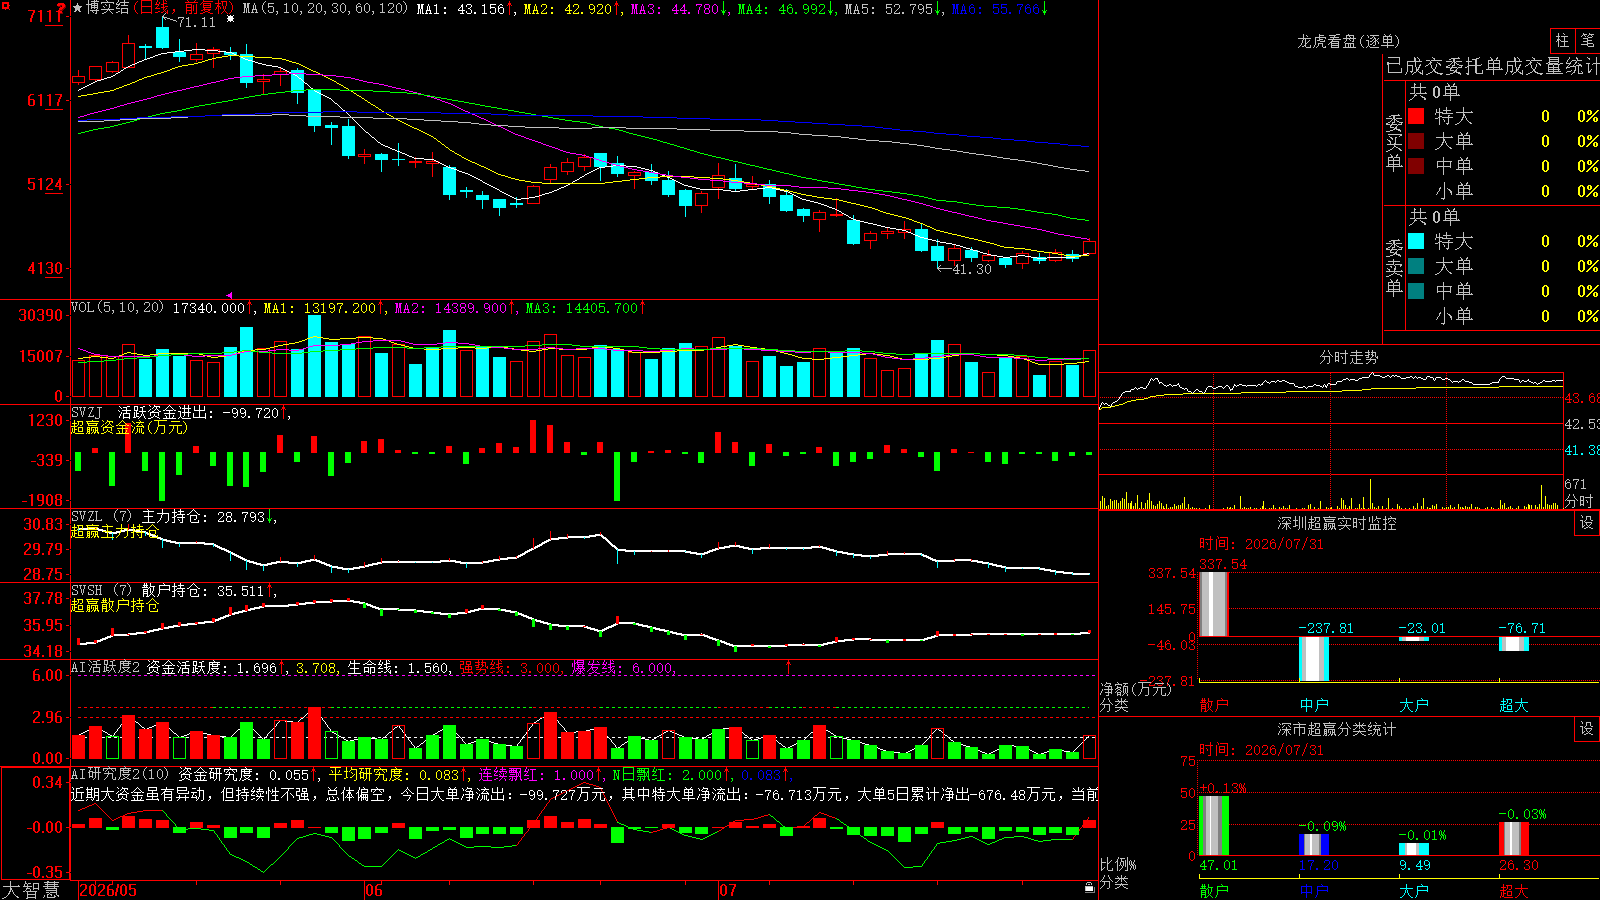Viewport: 1600px width, 900px height.
Task: Open 设 settings for 深圳超赢实时监控
Action: (1587, 523)
